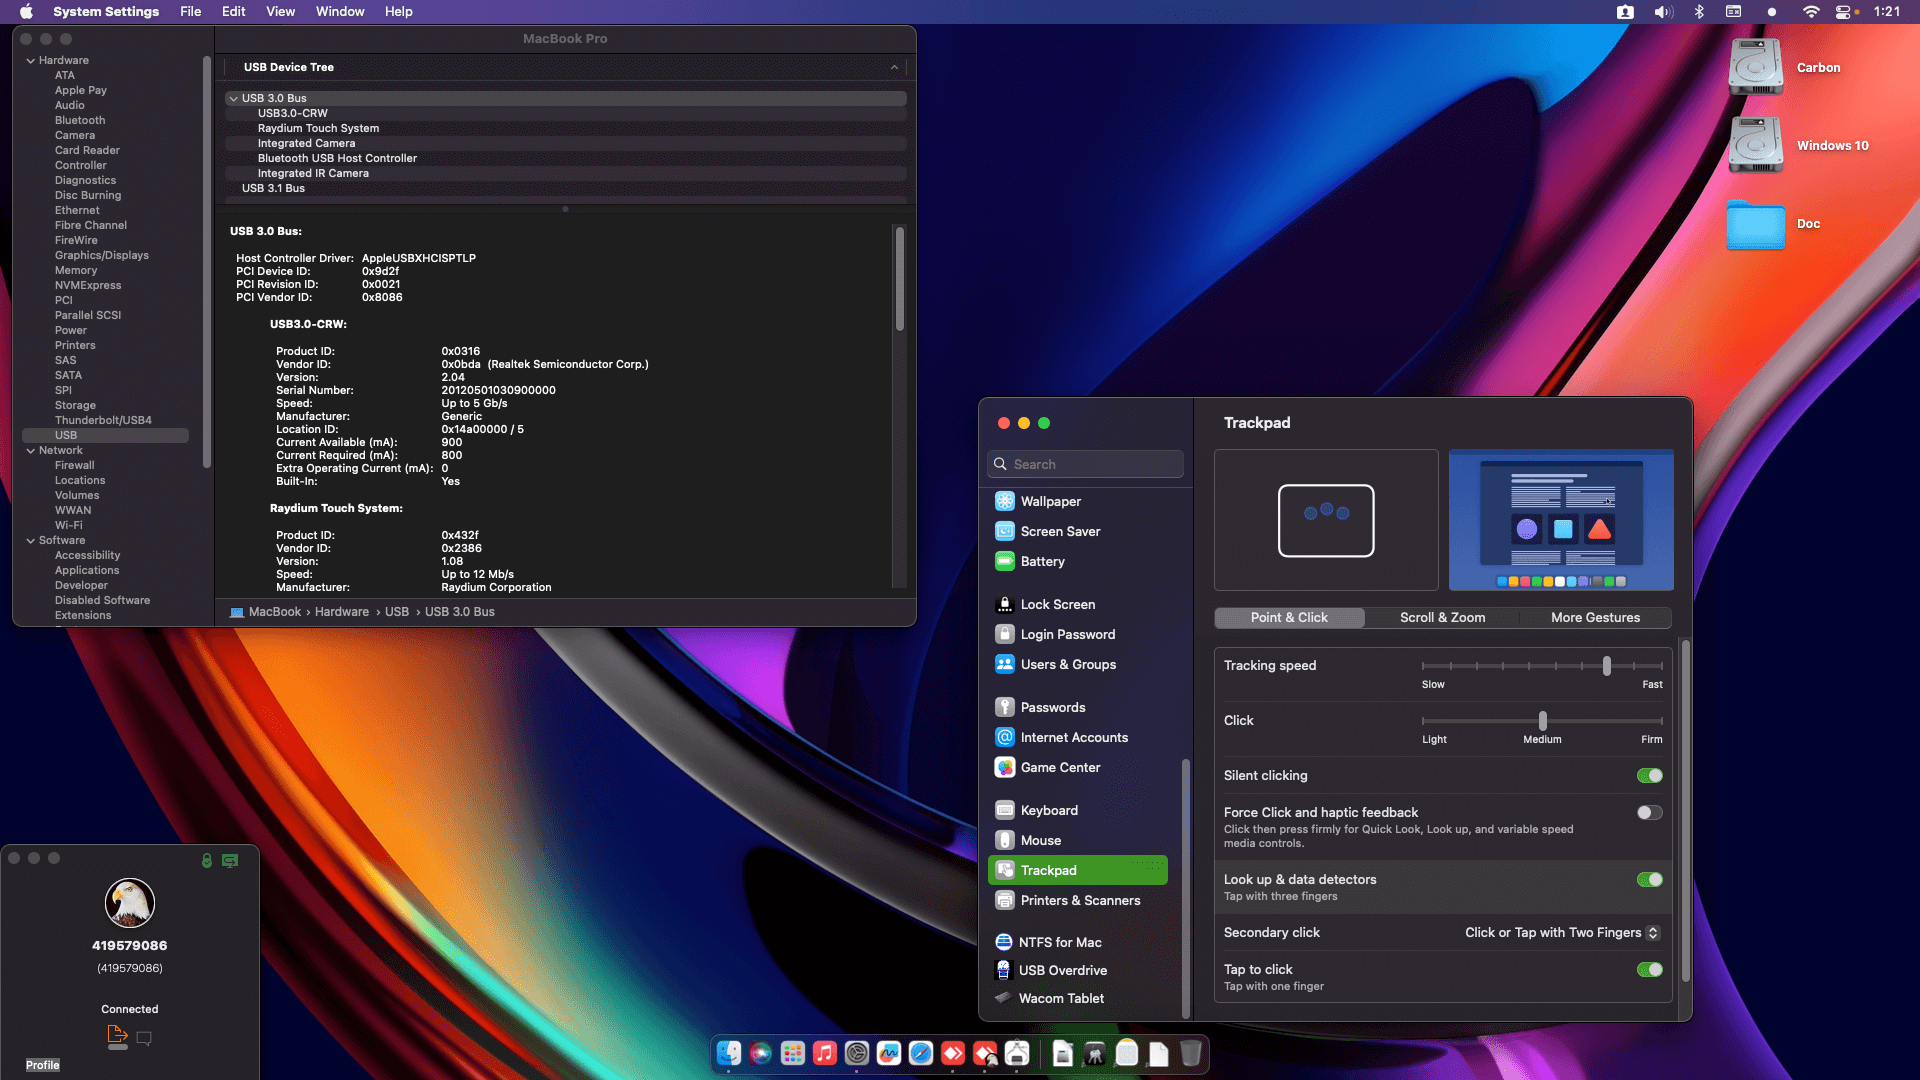Open NTFS for Mac settings pane

pyautogui.click(x=1060, y=942)
